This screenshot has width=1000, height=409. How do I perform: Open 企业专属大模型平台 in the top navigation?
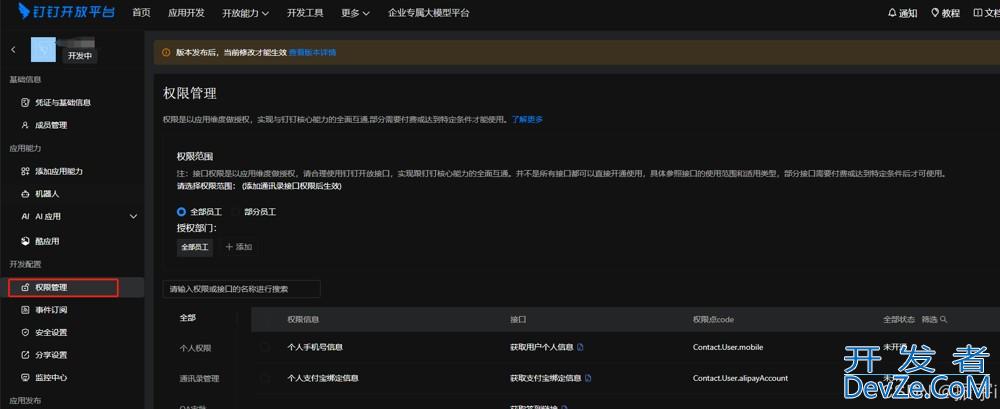(429, 13)
